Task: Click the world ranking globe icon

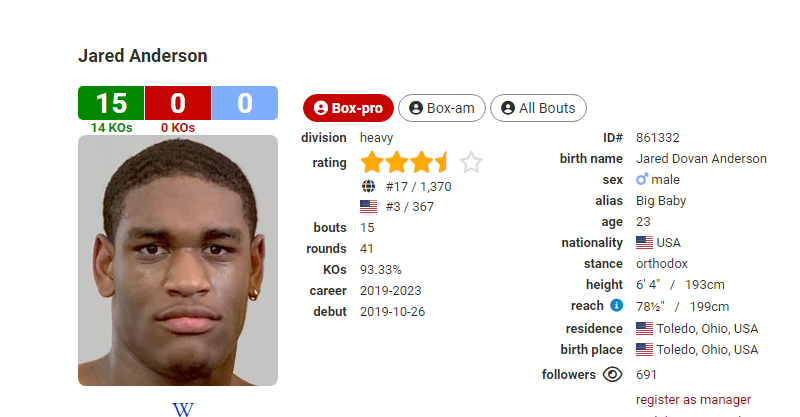Action: 368,186
